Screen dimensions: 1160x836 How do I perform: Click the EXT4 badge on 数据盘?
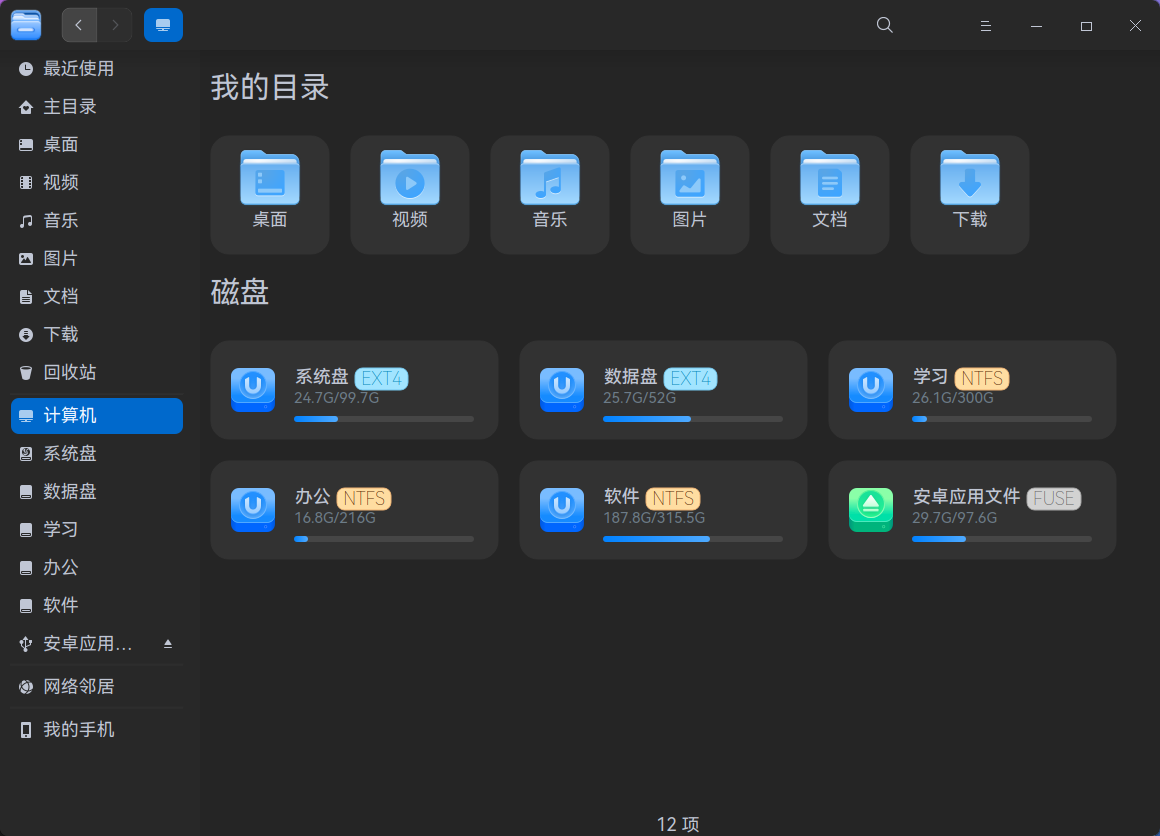(690, 379)
